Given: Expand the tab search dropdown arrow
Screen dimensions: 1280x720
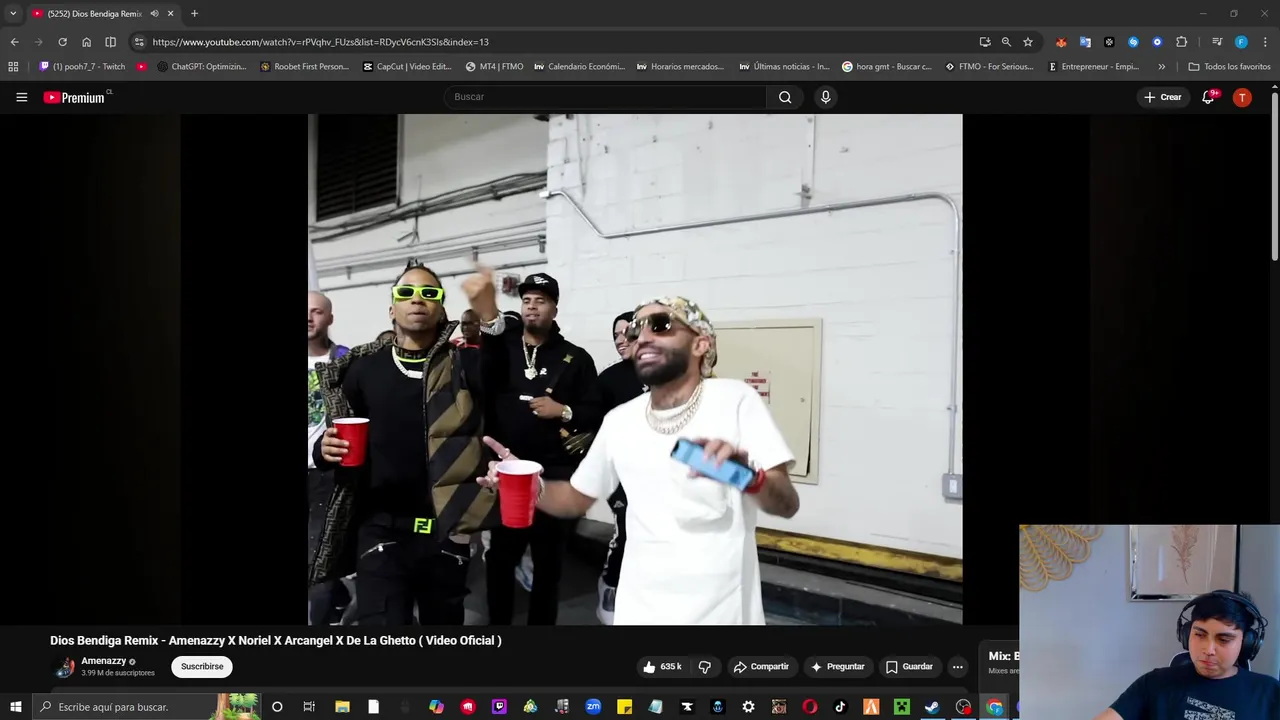Looking at the screenshot, I should (x=13, y=14).
